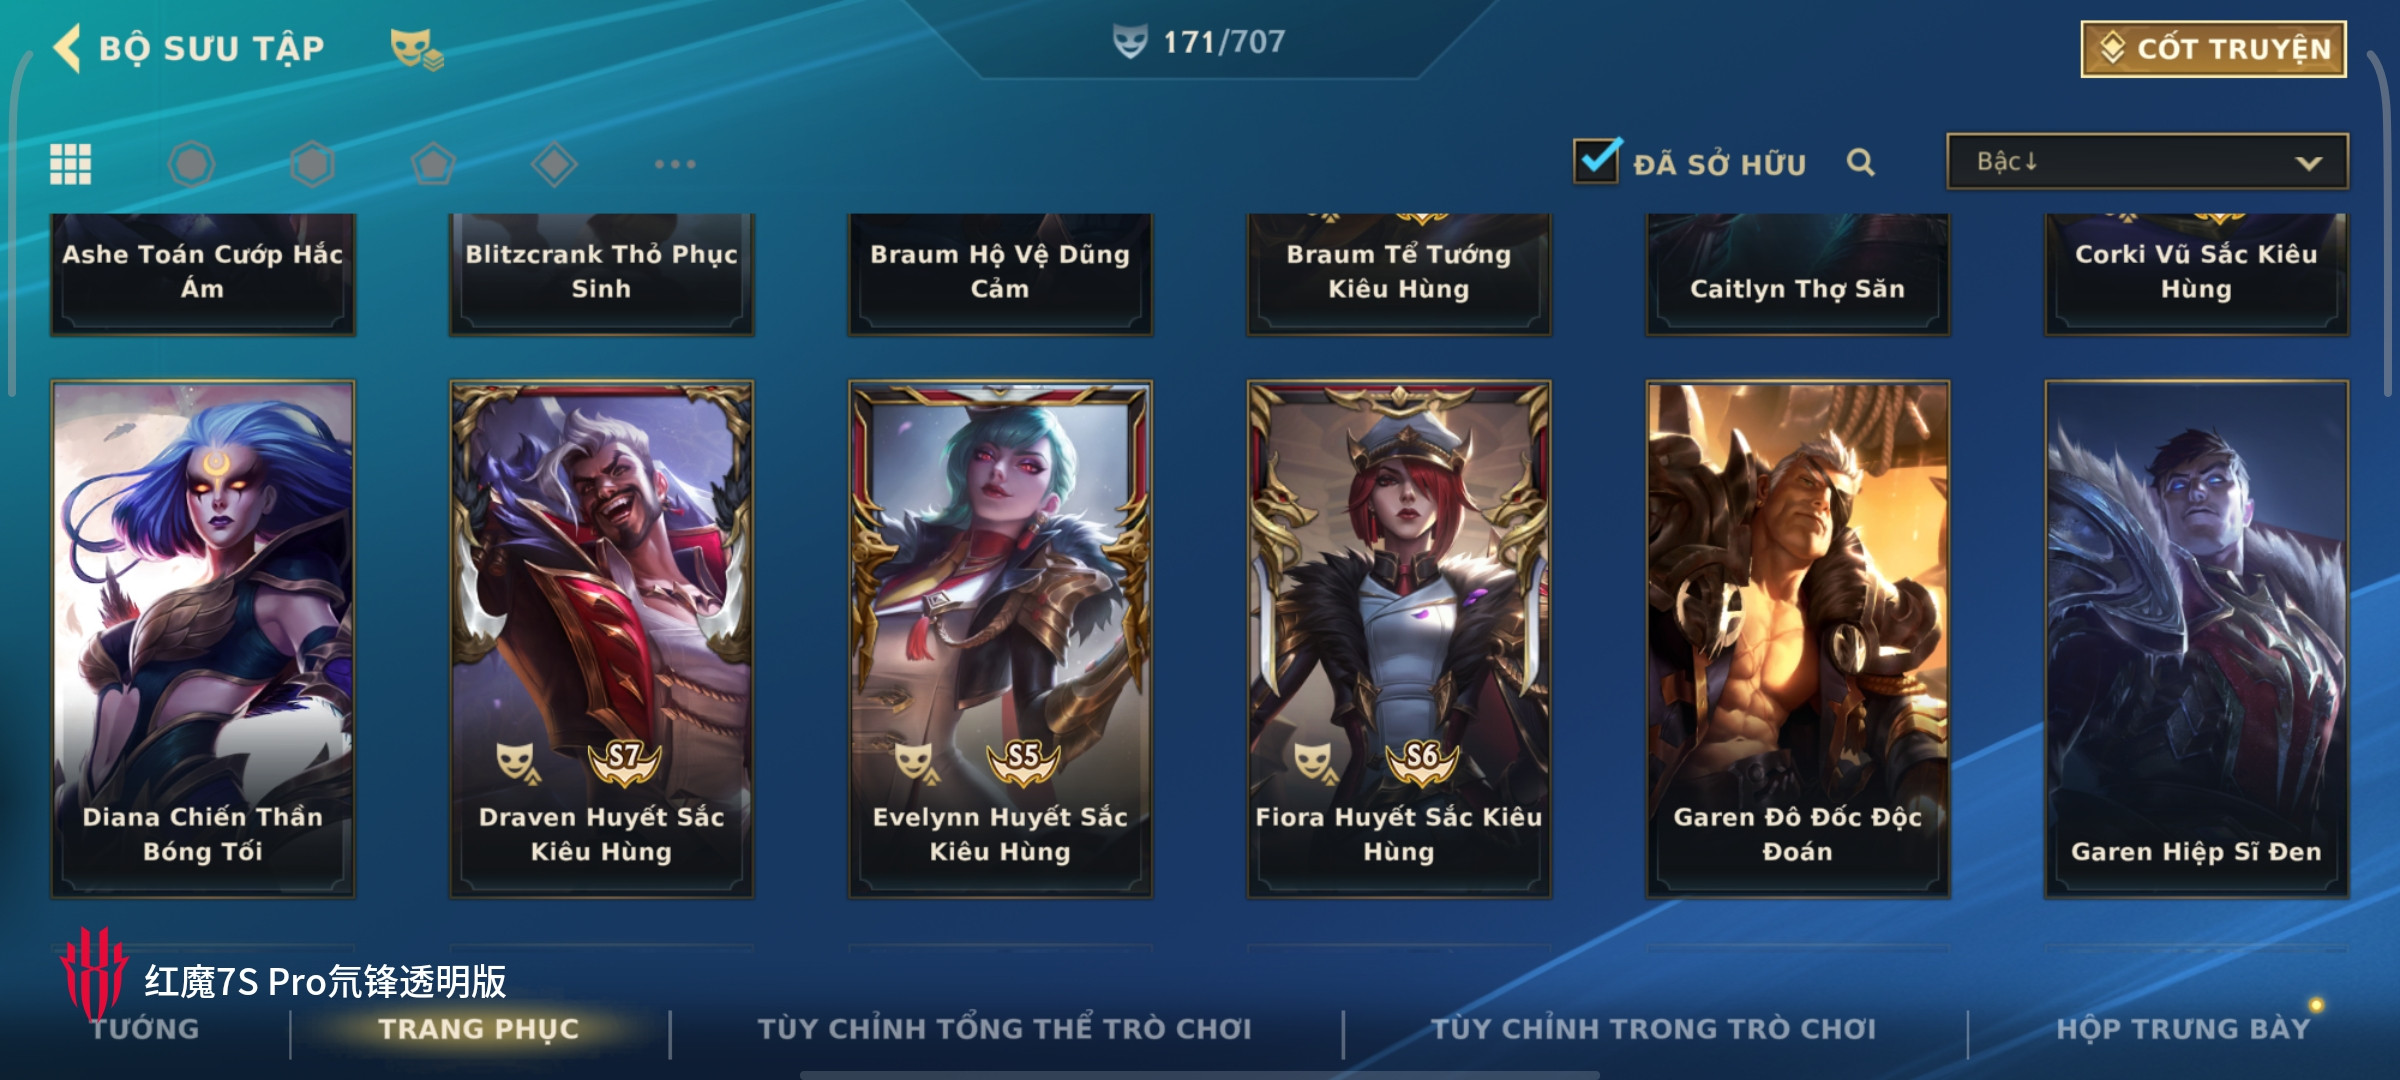Image resolution: width=2400 pixels, height=1080 pixels.
Task: Open the Bậc sort dropdown
Action: coord(2147,161)
